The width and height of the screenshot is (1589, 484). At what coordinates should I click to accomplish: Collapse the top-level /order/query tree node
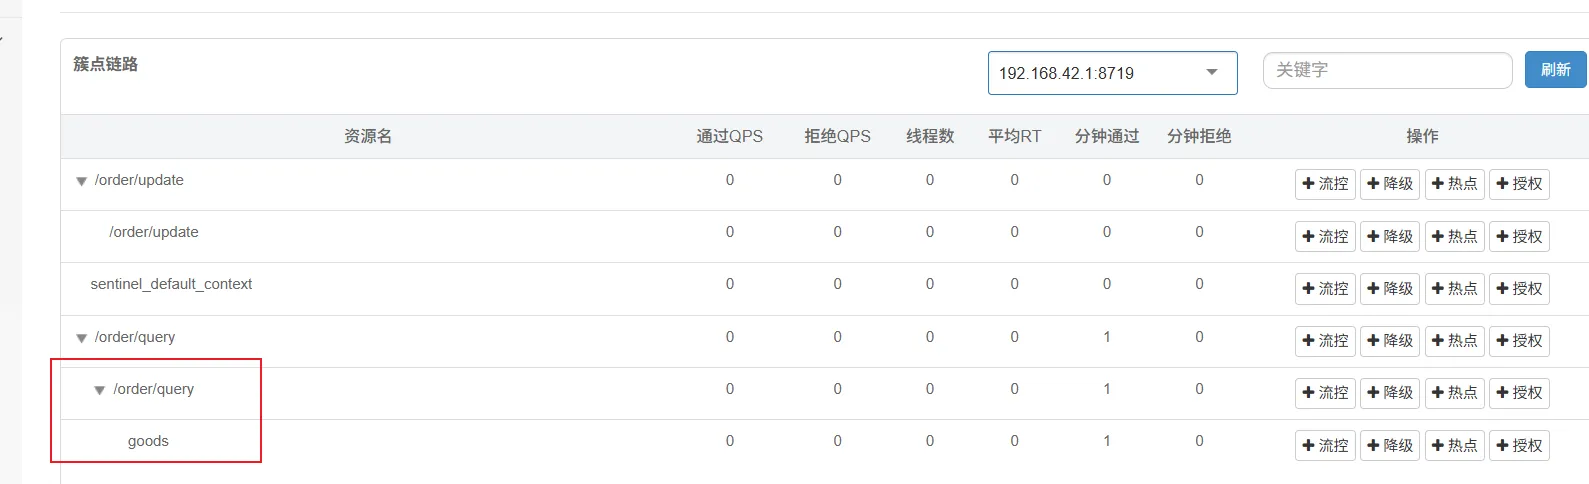click(x=82, y=339)
